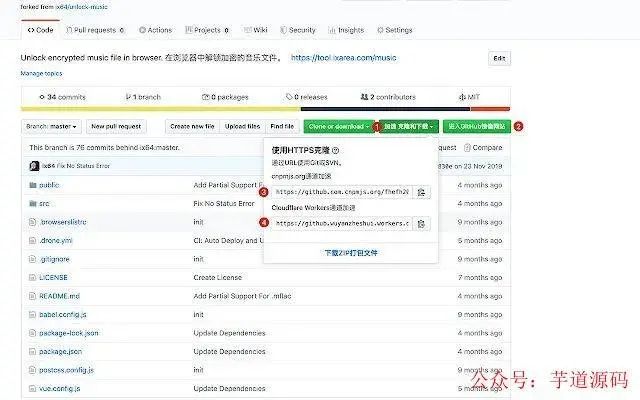This screenshot has height=400, width=640.
Task: Open 0 releases page
Action: (x=307, y=97)
